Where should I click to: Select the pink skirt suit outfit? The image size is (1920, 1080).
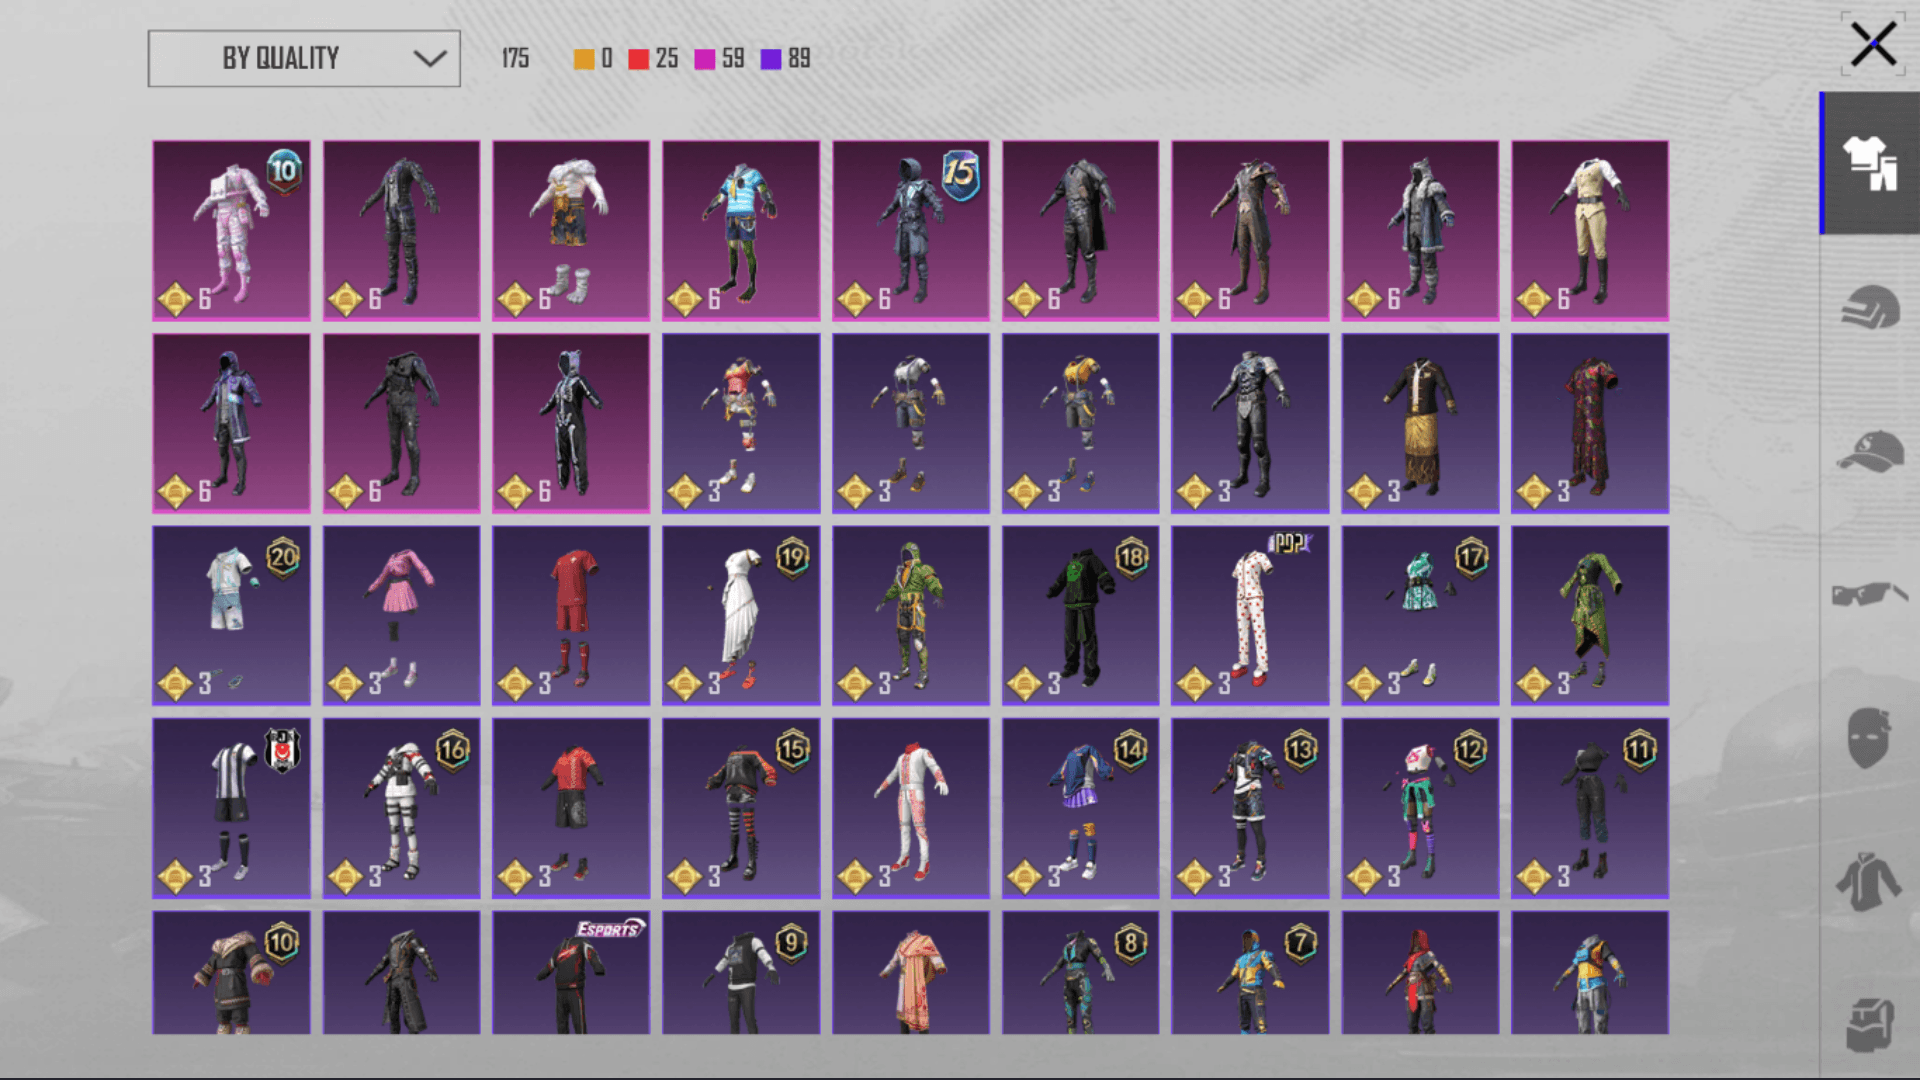coord(401,616)
